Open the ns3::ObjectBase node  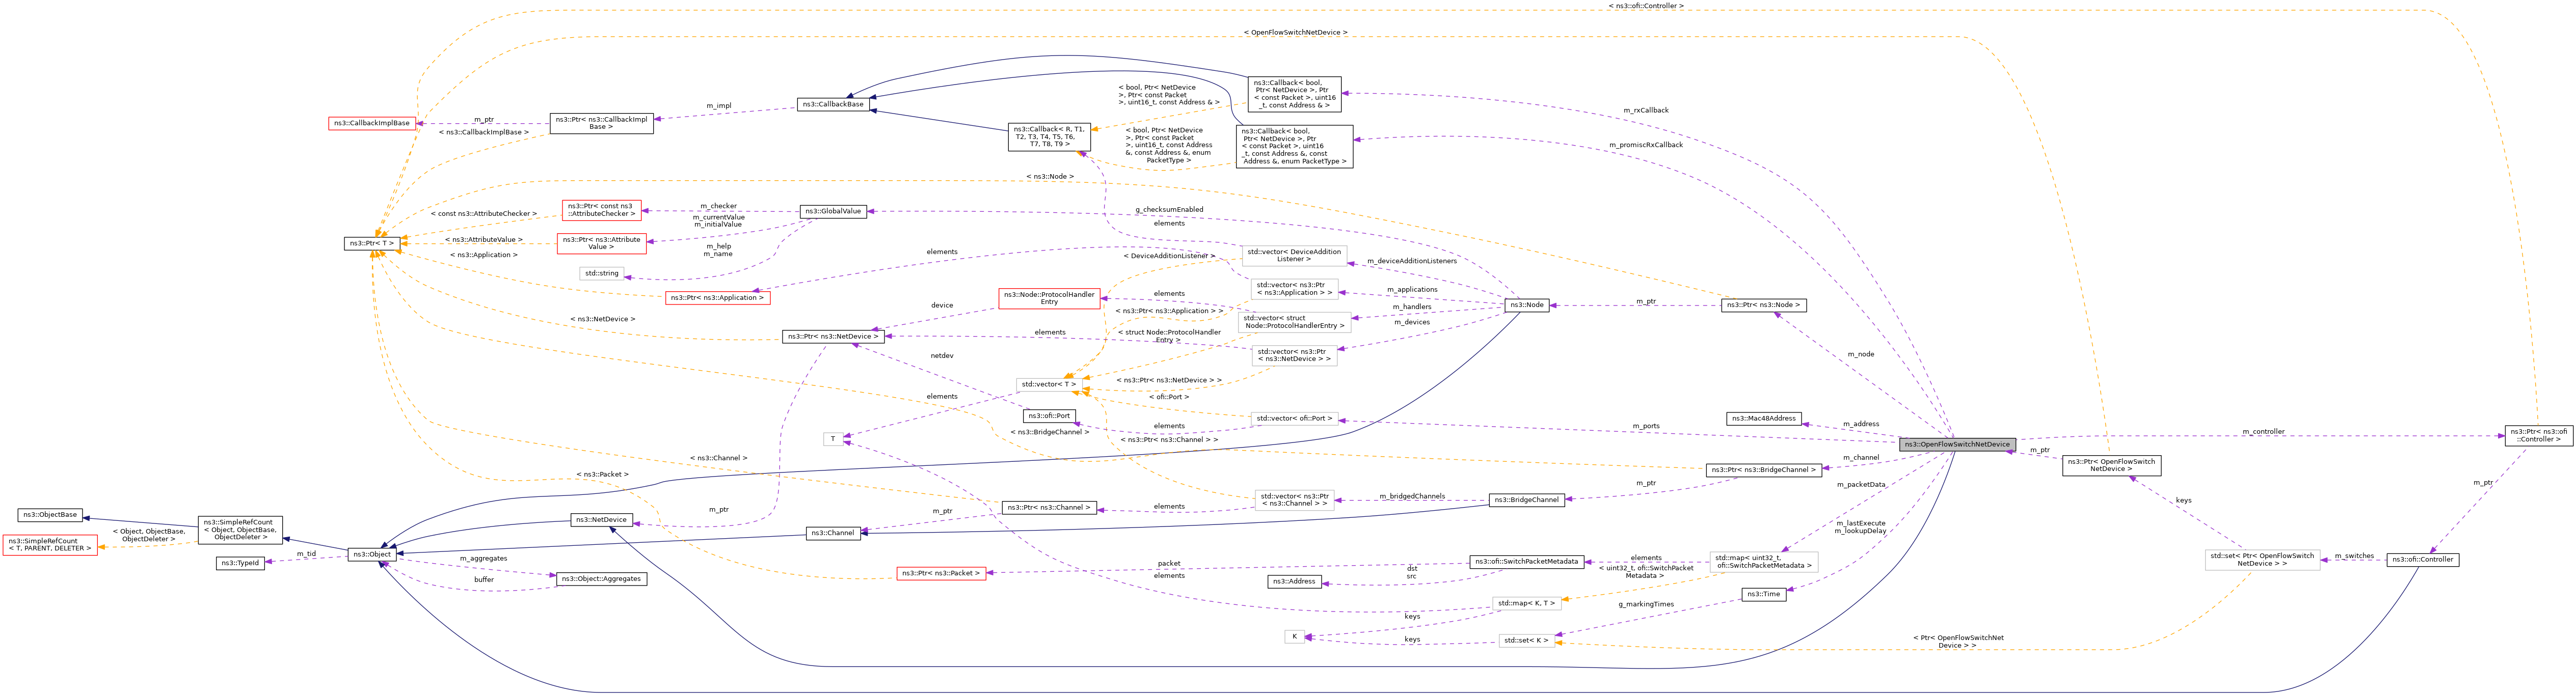(x=50, y=515)
